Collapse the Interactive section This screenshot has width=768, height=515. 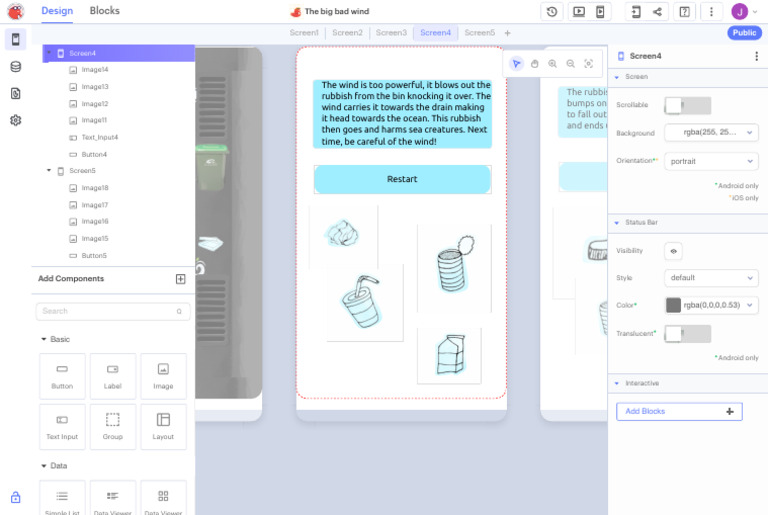[x=617, y=383]
